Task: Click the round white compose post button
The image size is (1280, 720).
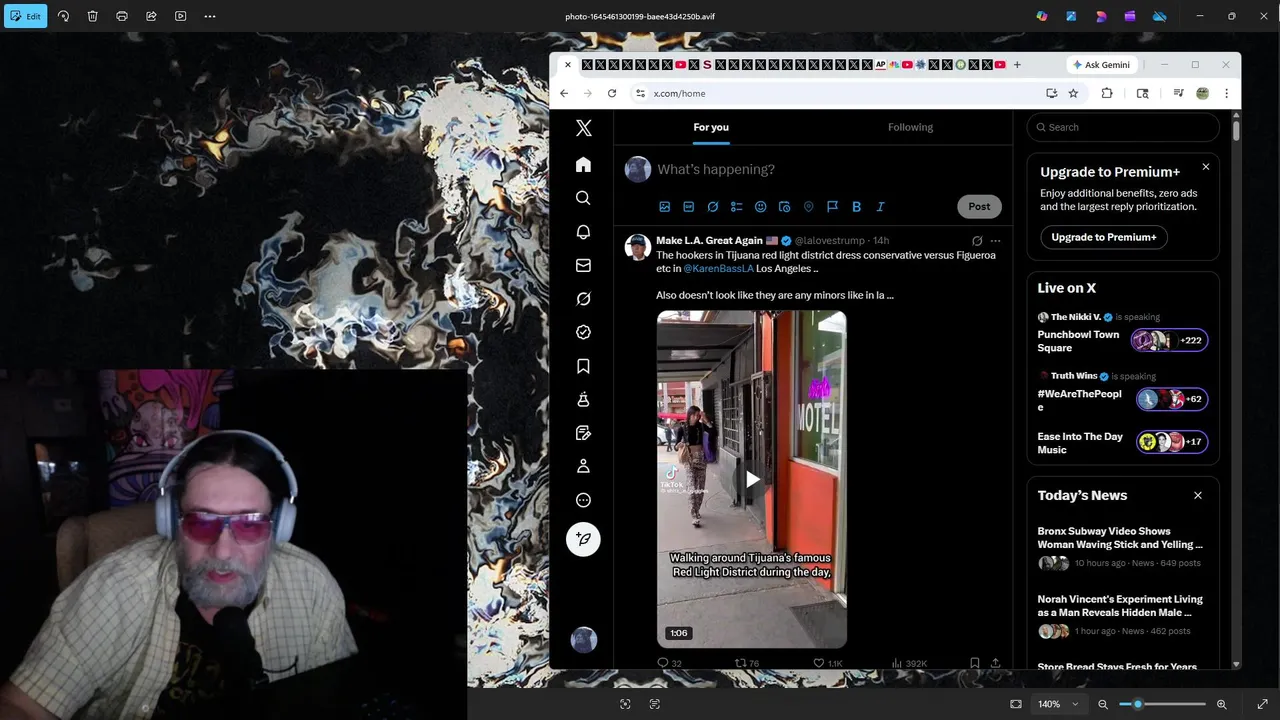Action: coord(583,539)
